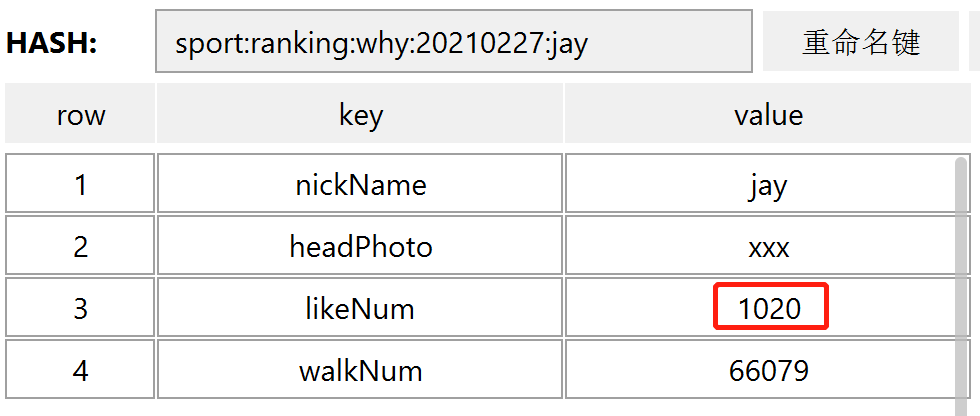Screen dimensions: 980x416
Task: Click the key column header
Action: click(360, 114)
